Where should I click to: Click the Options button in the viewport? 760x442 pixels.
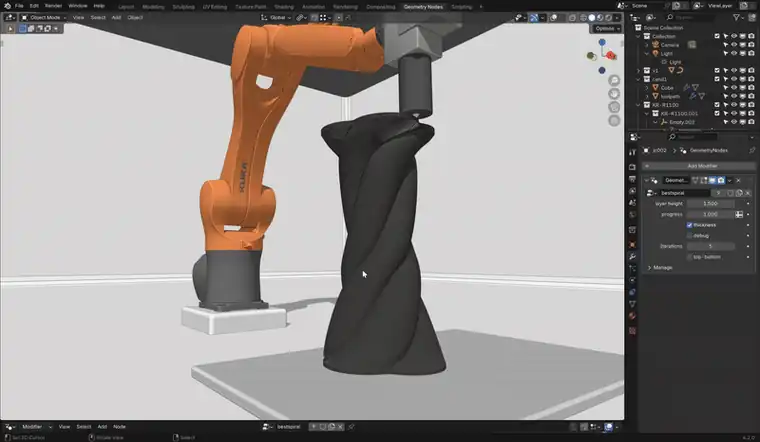coord(606,29)
